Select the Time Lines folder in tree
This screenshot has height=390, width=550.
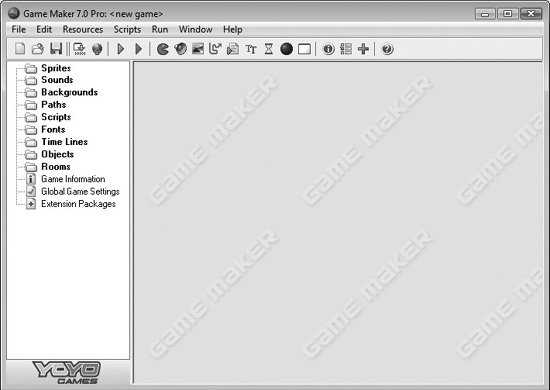pos(56,142)
